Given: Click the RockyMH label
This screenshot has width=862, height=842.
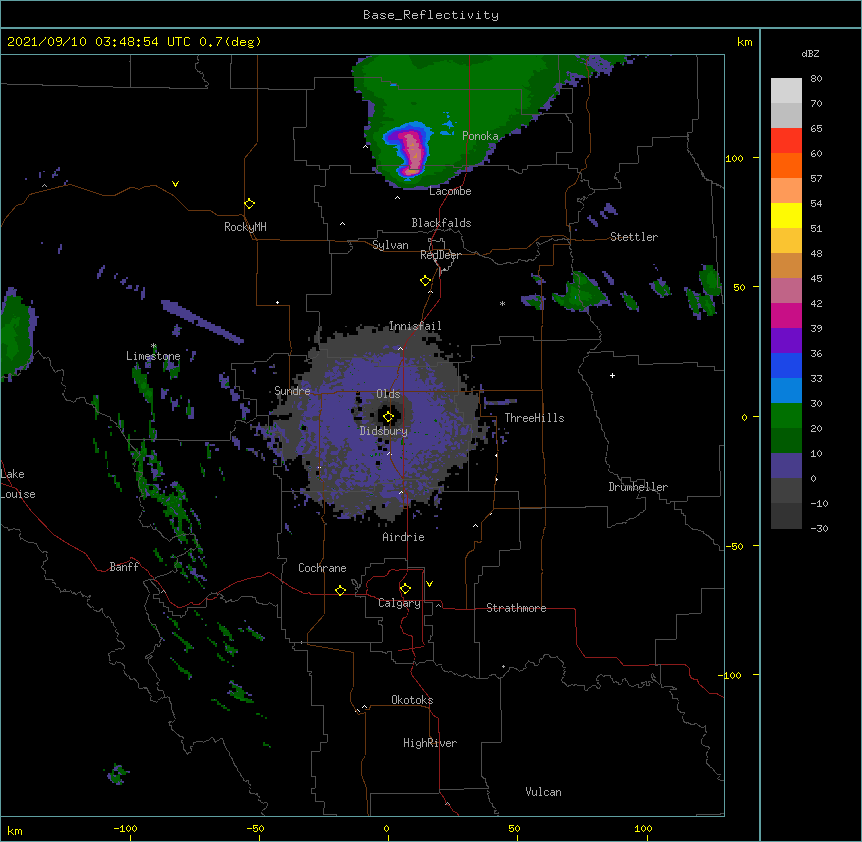Looking at the screenshot, I should (x=245, y=227).
